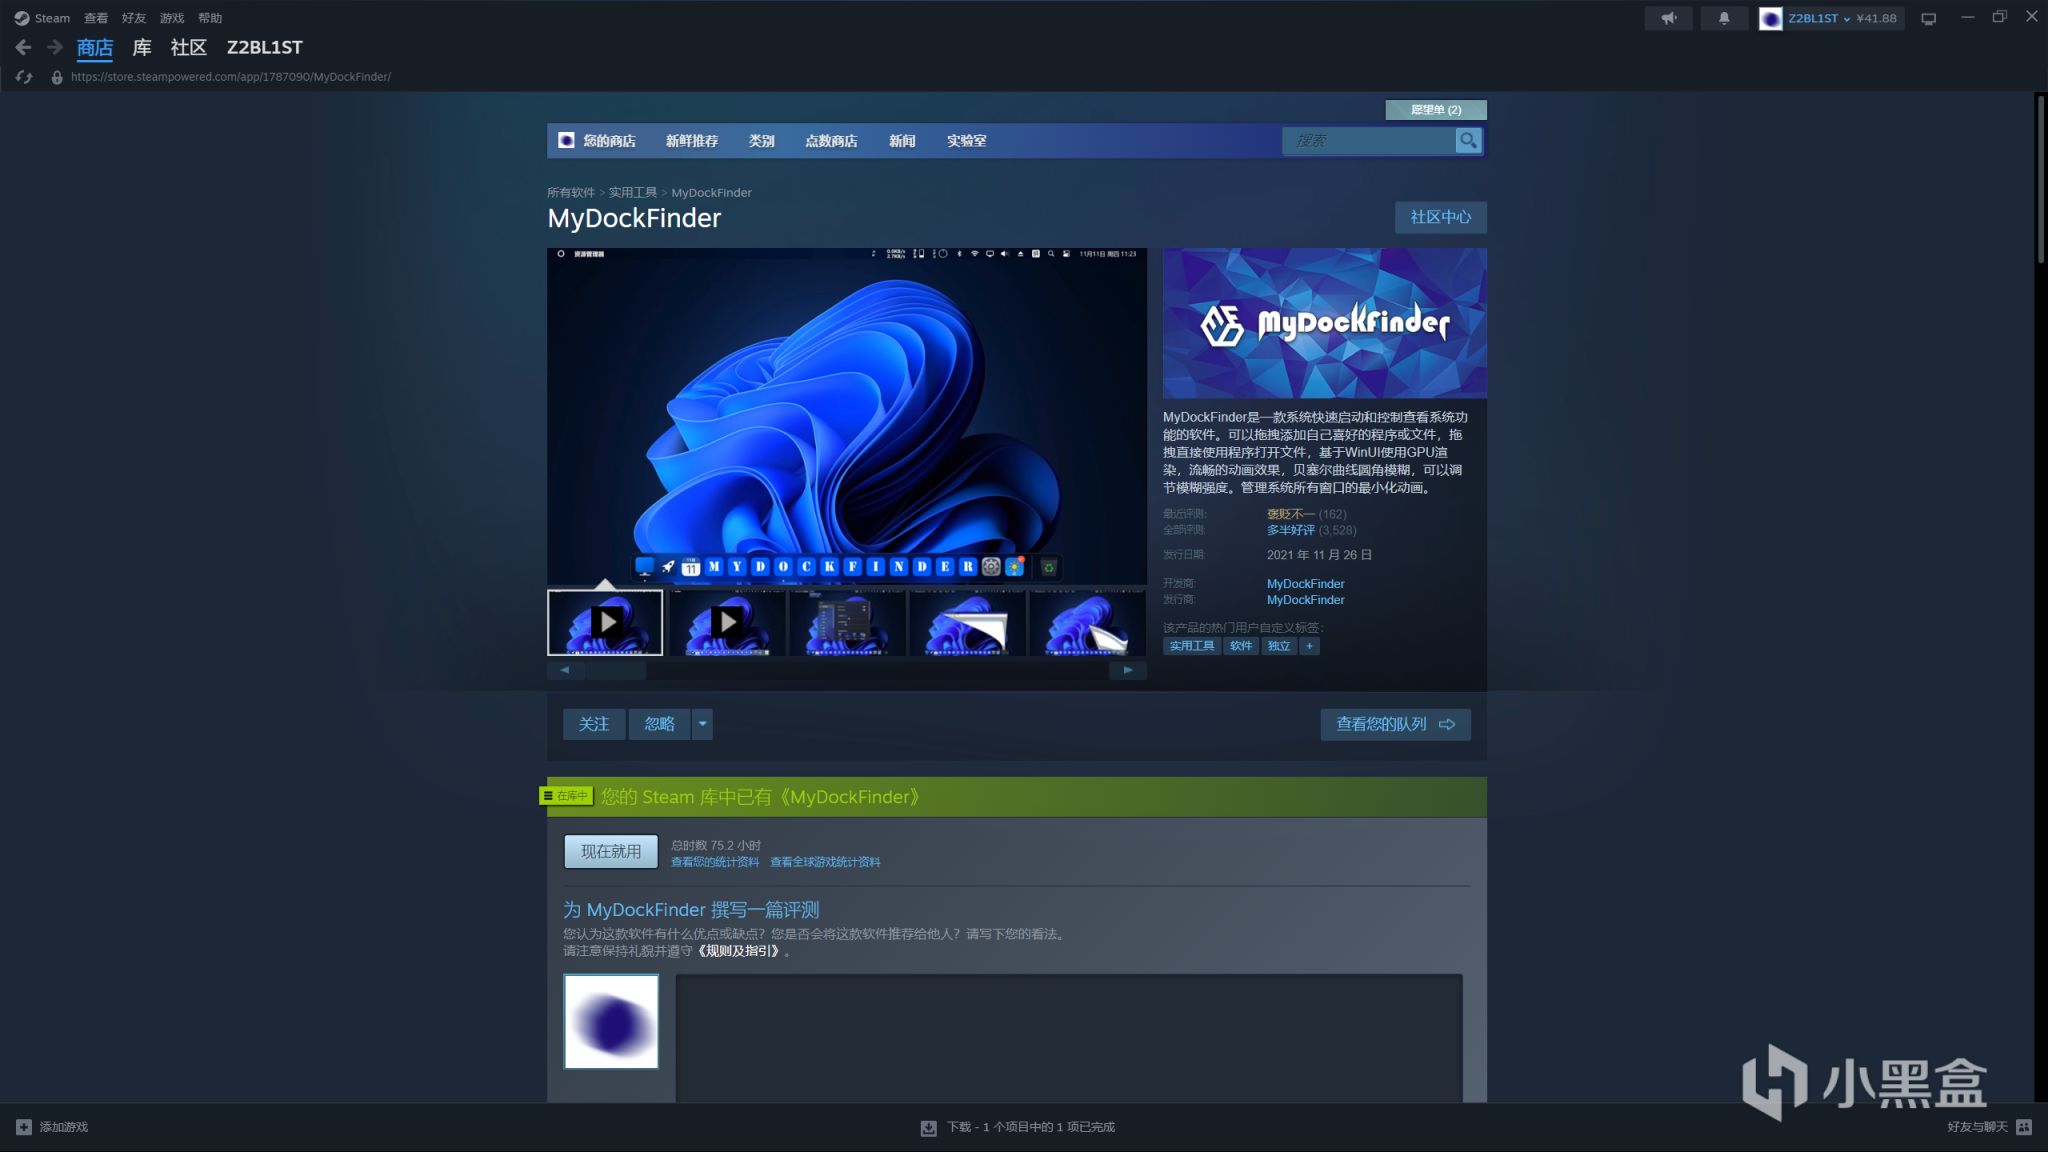Open 好友与聊天
Screen dimensions: 2048x1152
[x=1989, y=1127]
